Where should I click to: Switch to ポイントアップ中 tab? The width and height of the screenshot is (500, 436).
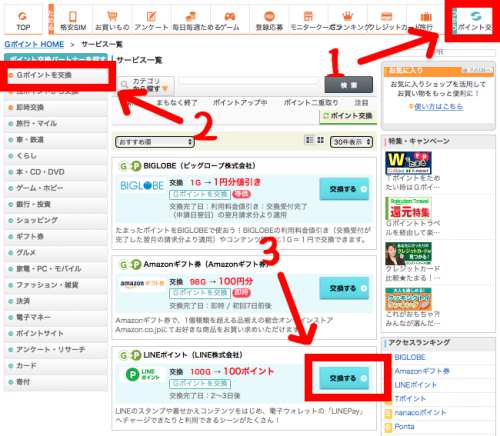coord(240,103)
